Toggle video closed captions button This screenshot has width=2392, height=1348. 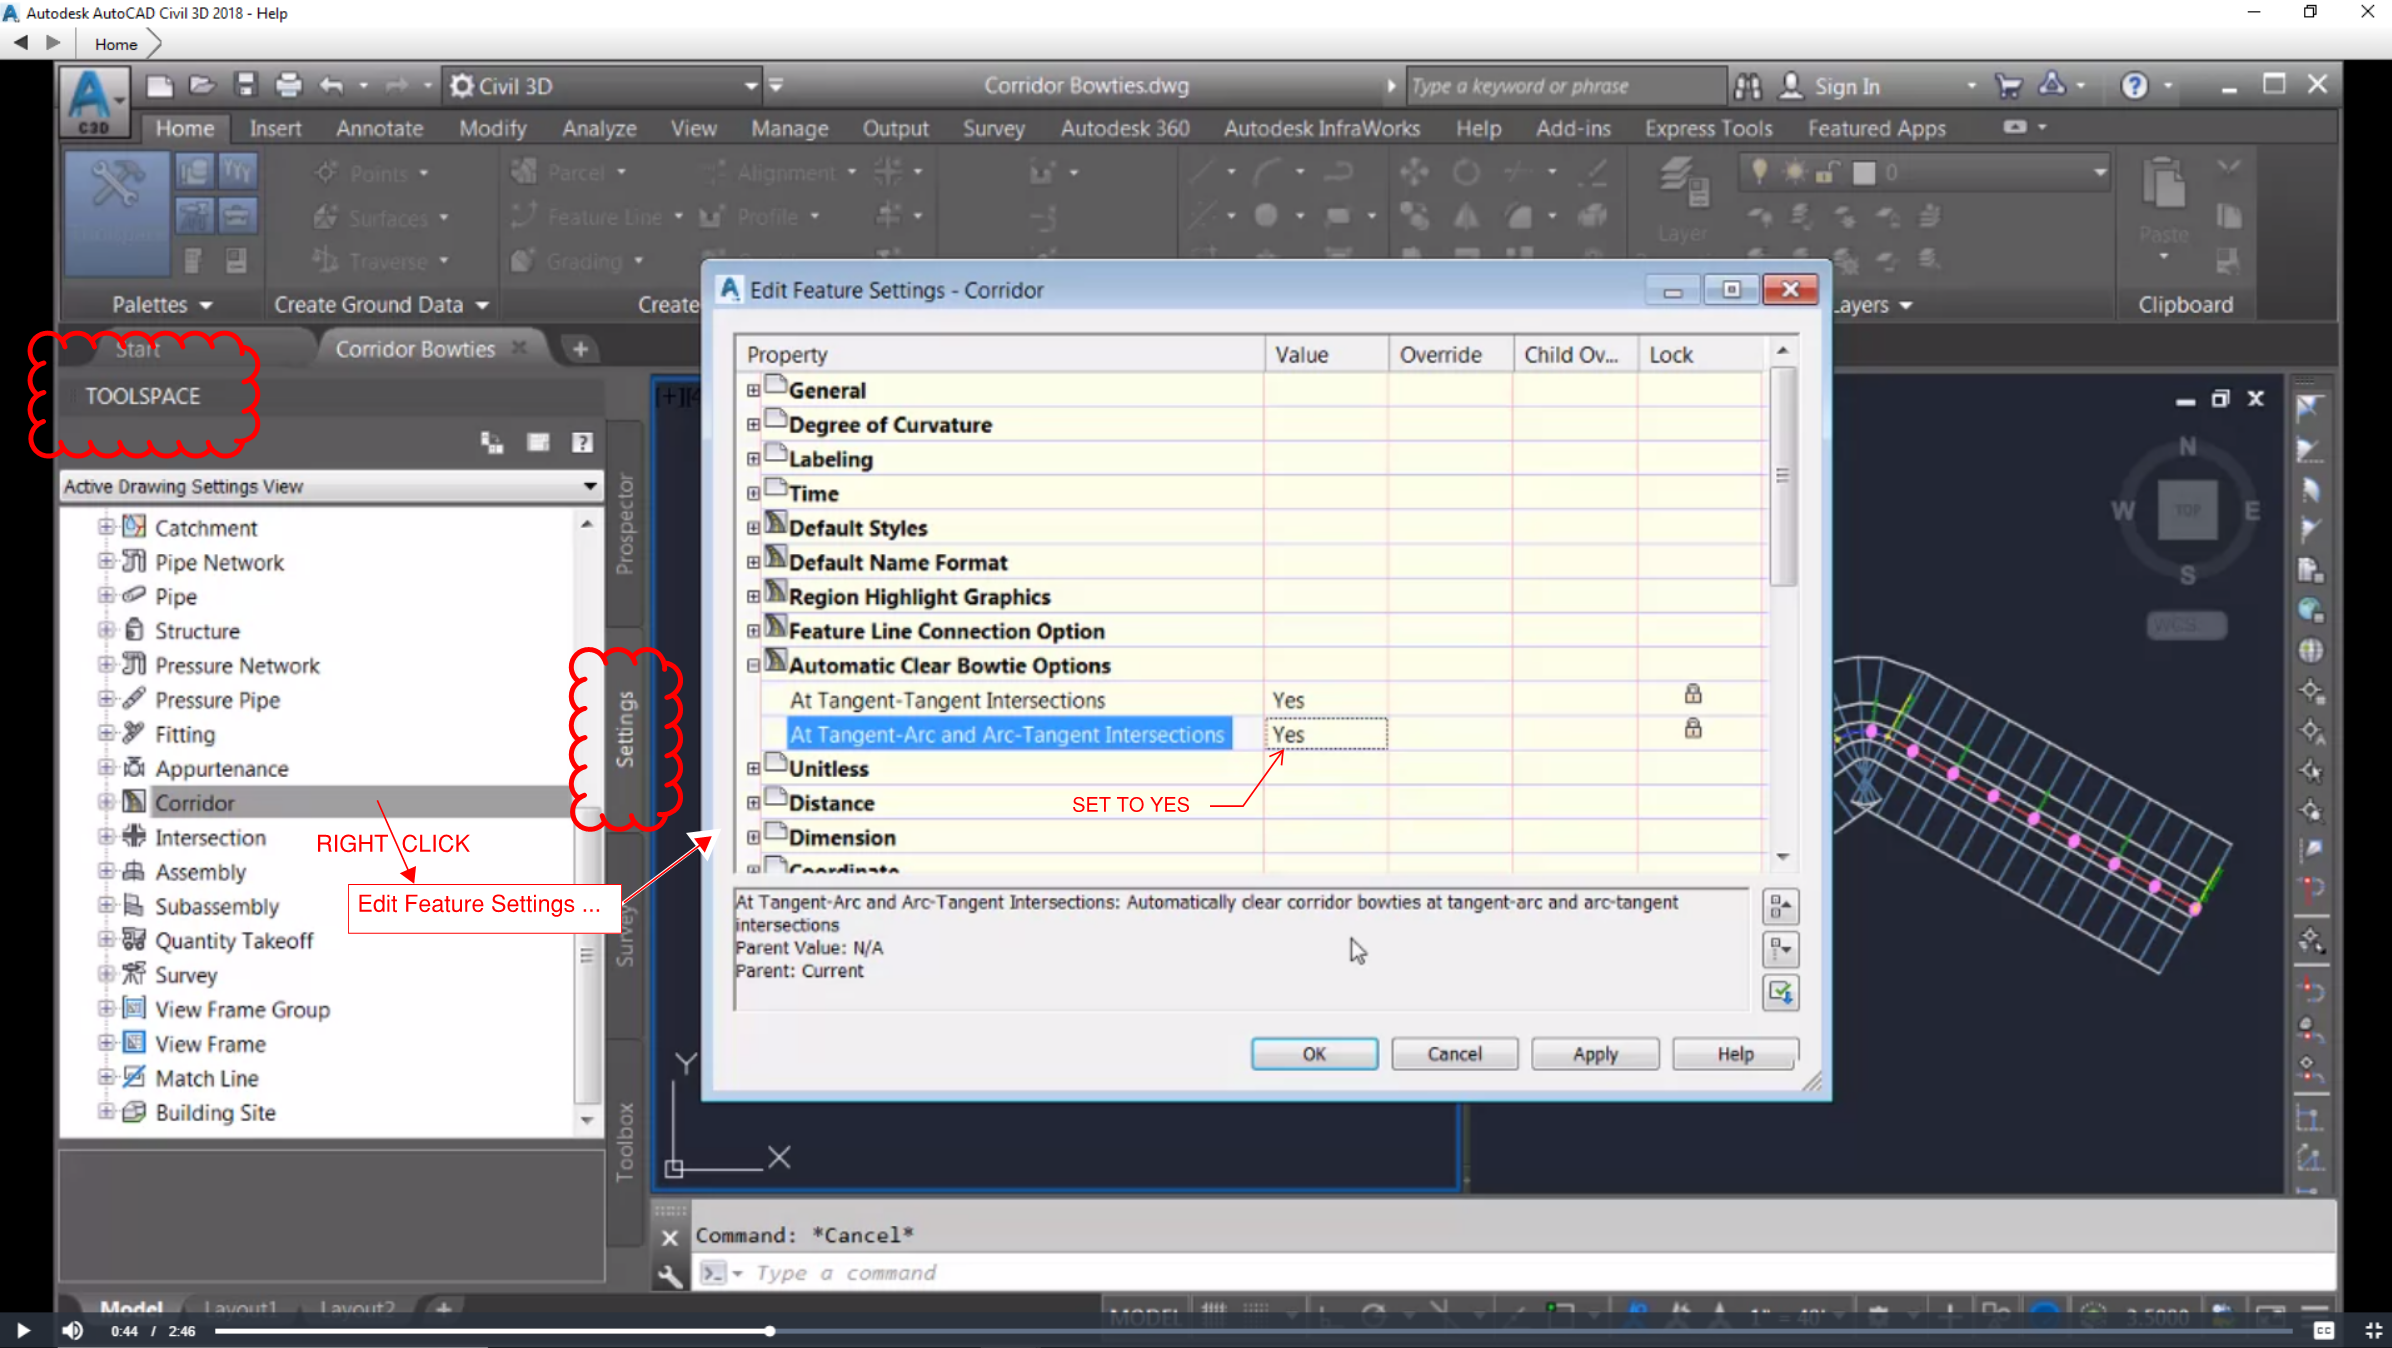click(x=2324, y=1330)
